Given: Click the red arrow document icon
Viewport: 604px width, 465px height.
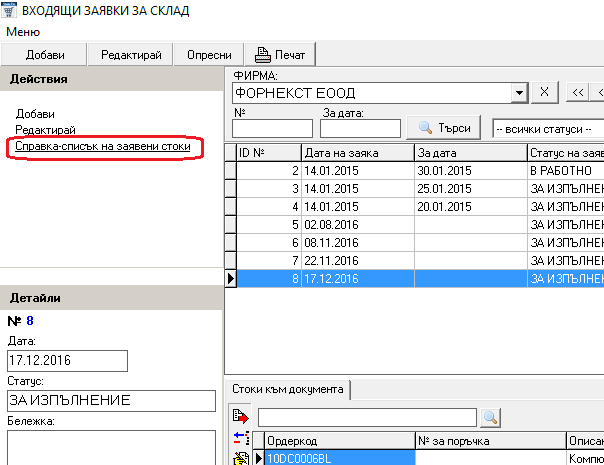Looking at the screenshot, I should point(241,416).
